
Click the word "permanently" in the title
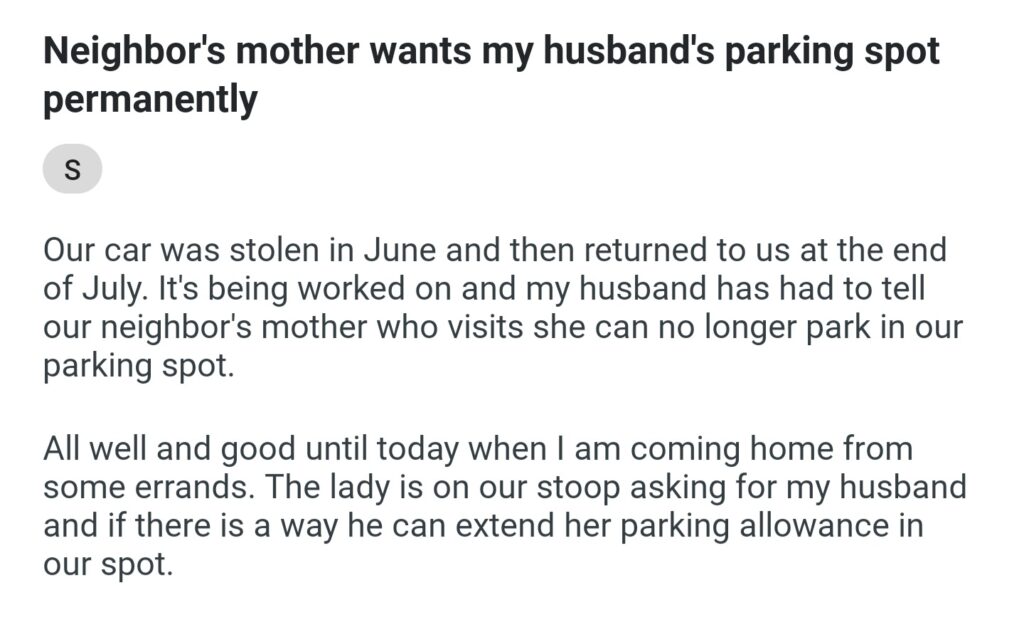click(150, 100)
